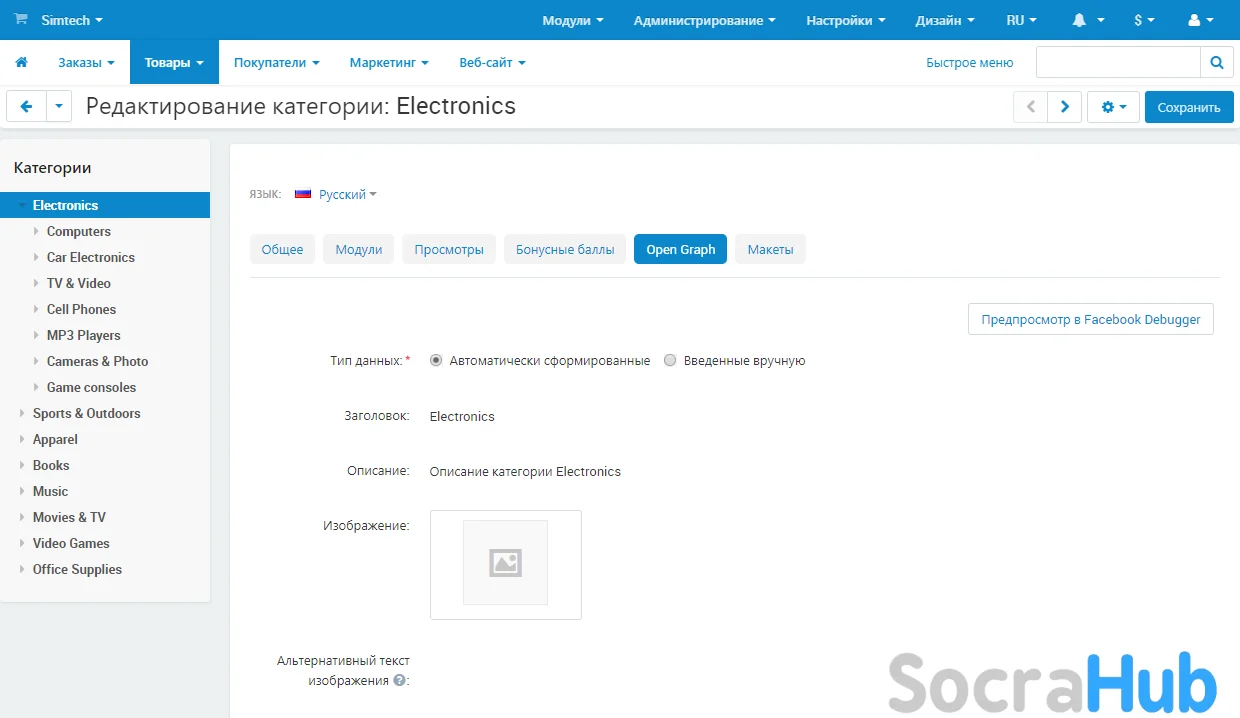Expand the Sports & Outdoors category
This screenshot has width=1240, height=718.
(x=23, y=413)
